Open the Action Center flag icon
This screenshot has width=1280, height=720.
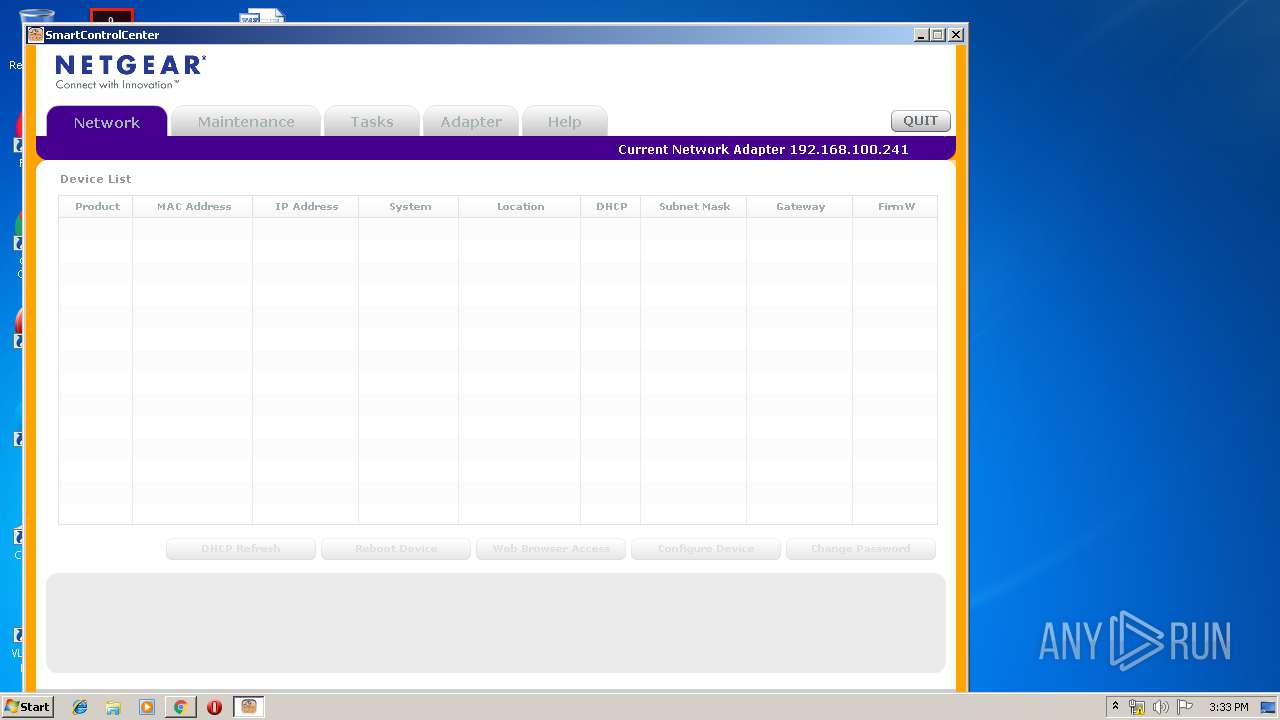pyautogui.click(x=1185, y=707)
